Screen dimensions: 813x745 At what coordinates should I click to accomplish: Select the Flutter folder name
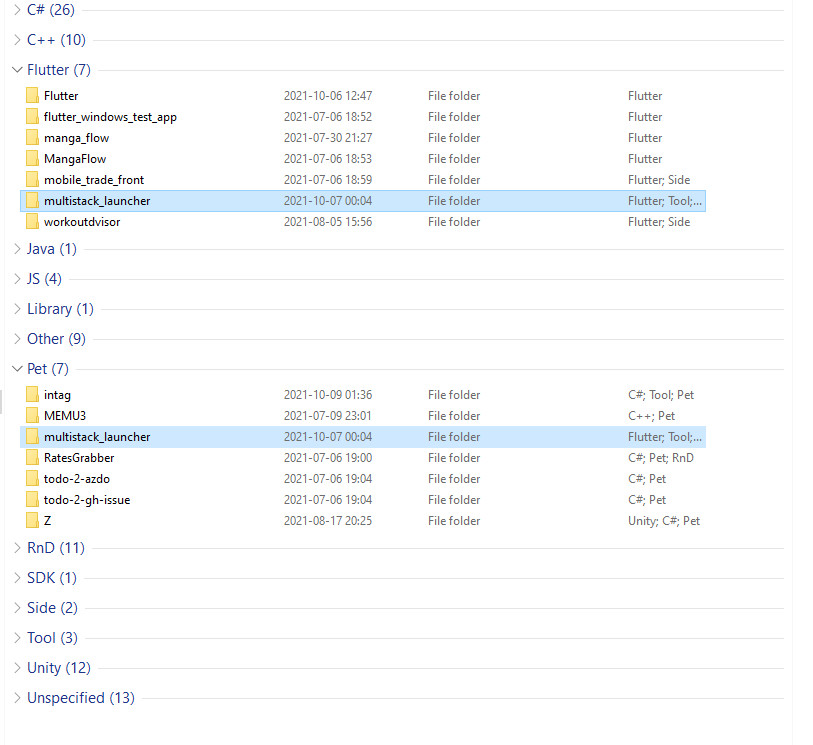tap(61, 96)
